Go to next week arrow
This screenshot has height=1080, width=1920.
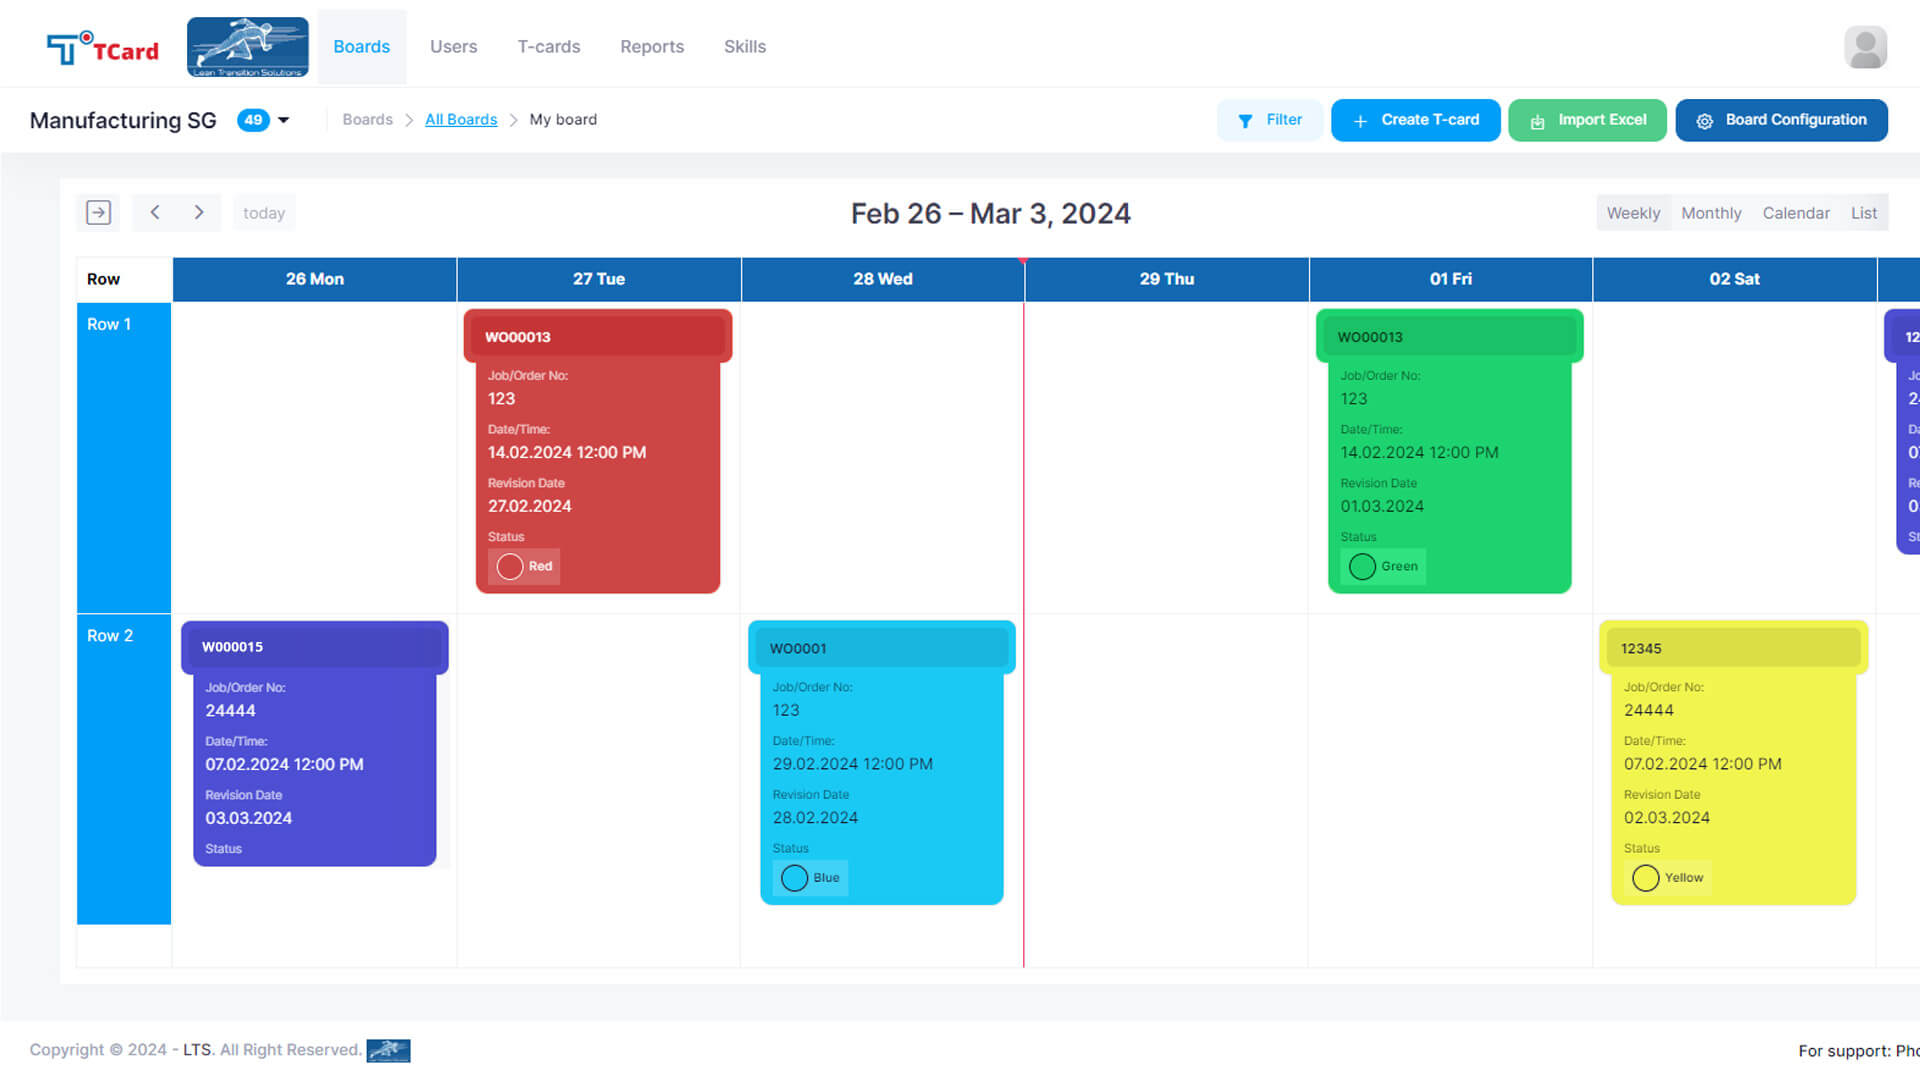[199, 212]
